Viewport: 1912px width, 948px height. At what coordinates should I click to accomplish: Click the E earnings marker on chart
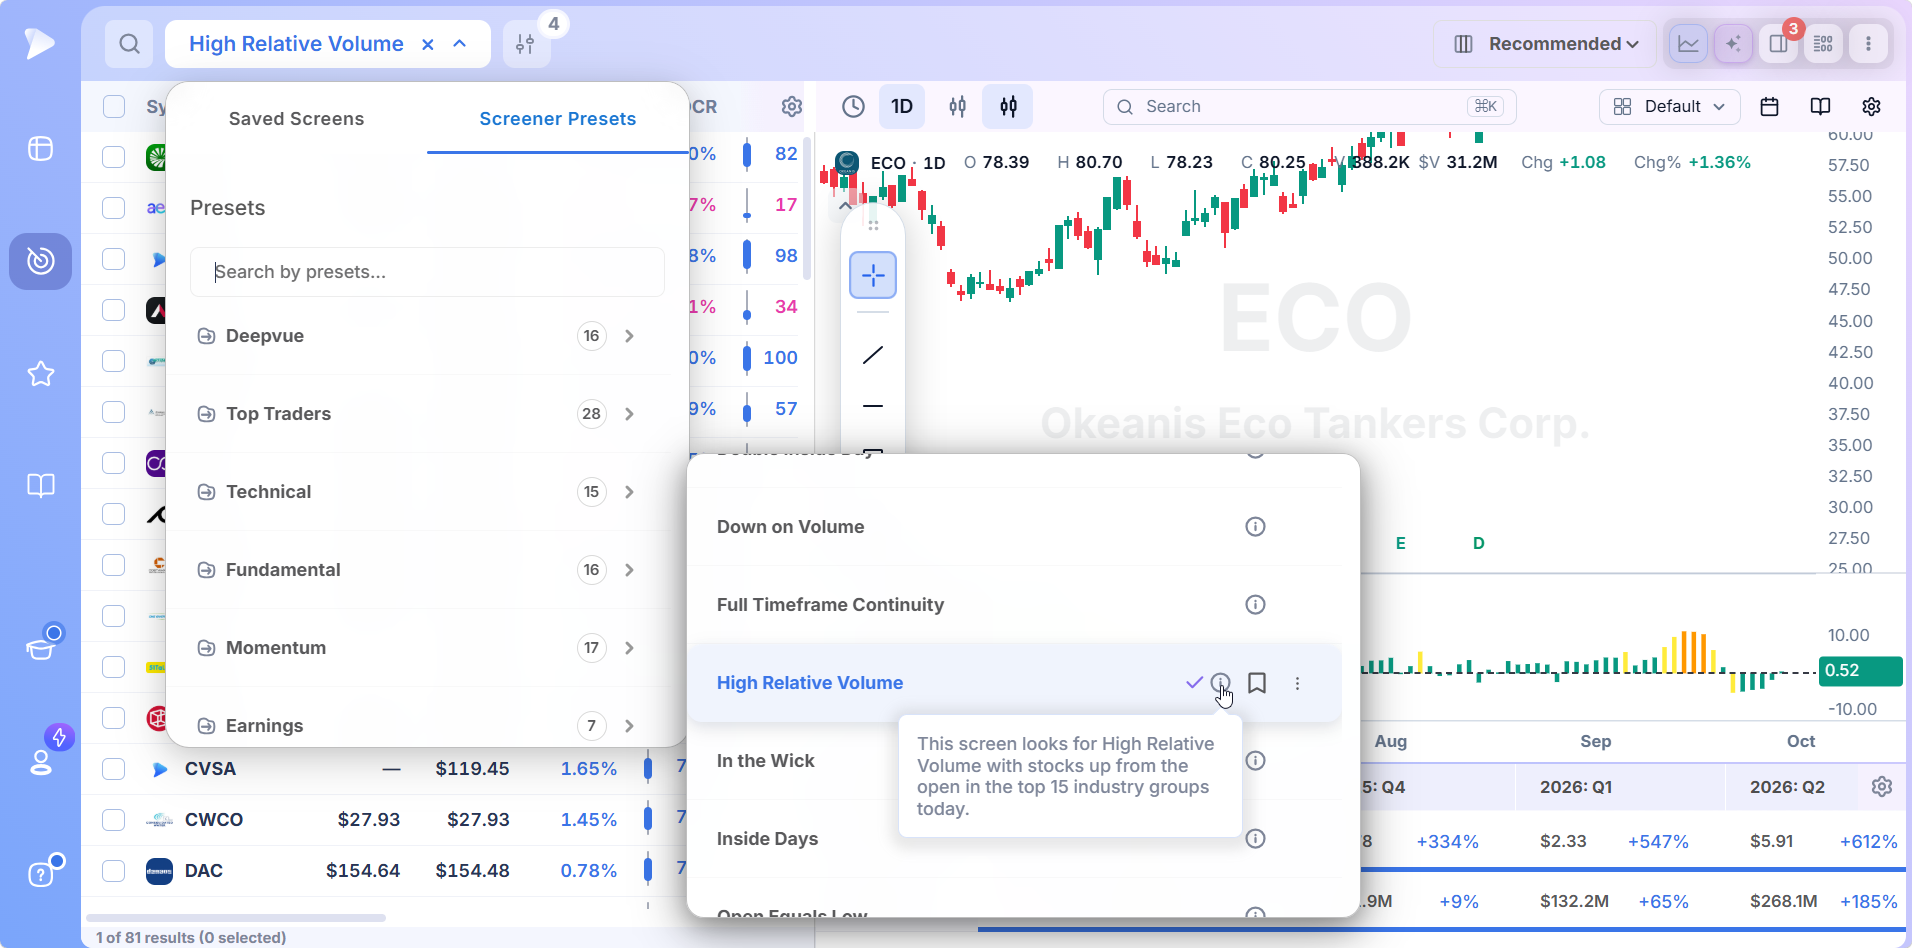1401,544
